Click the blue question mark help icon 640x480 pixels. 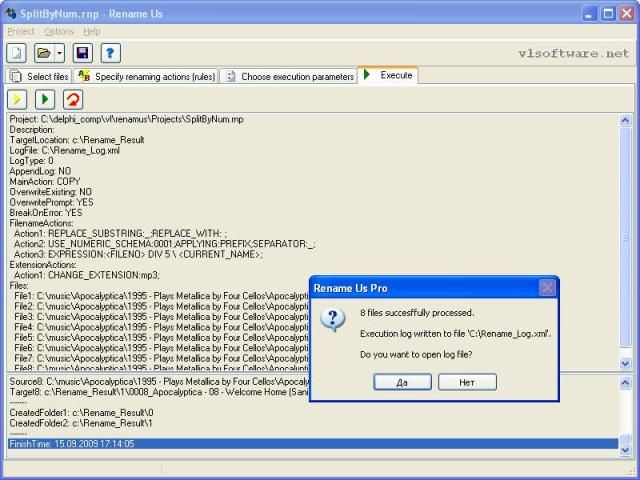pyautogui.click(x=109, y=53)
